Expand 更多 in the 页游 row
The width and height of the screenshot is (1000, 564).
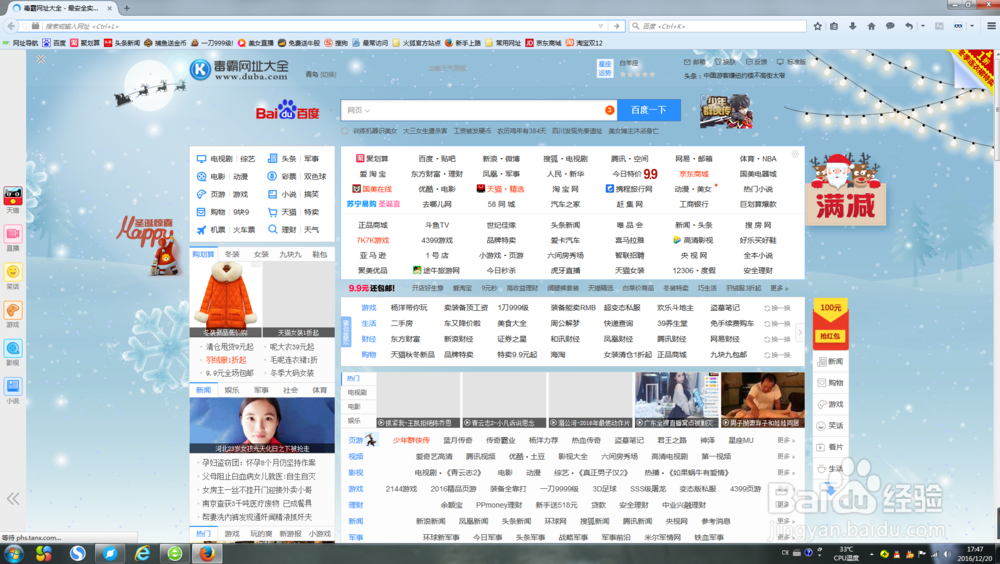coord(786,440)
